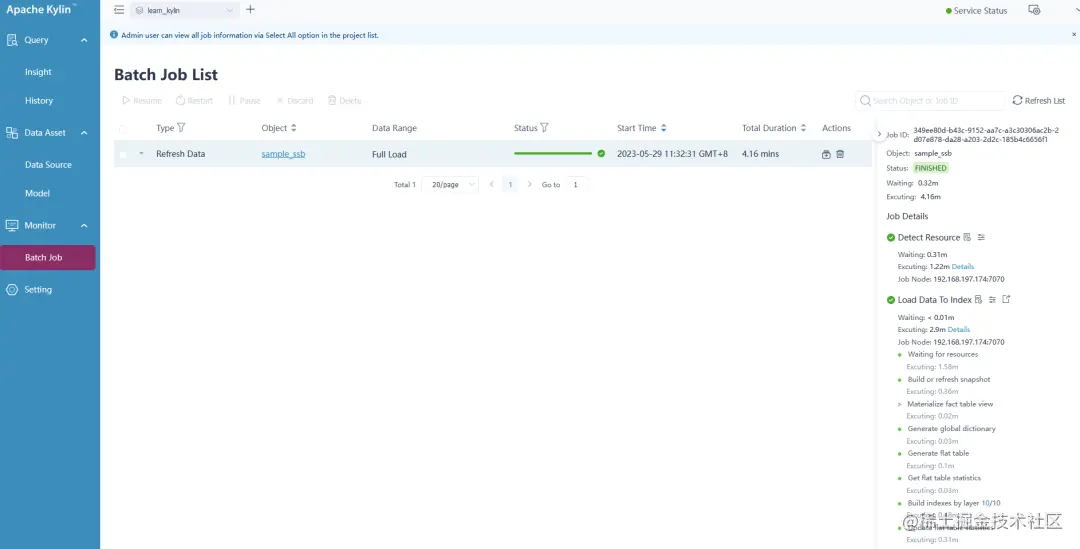Click Refresh List button

point(1039,101)
